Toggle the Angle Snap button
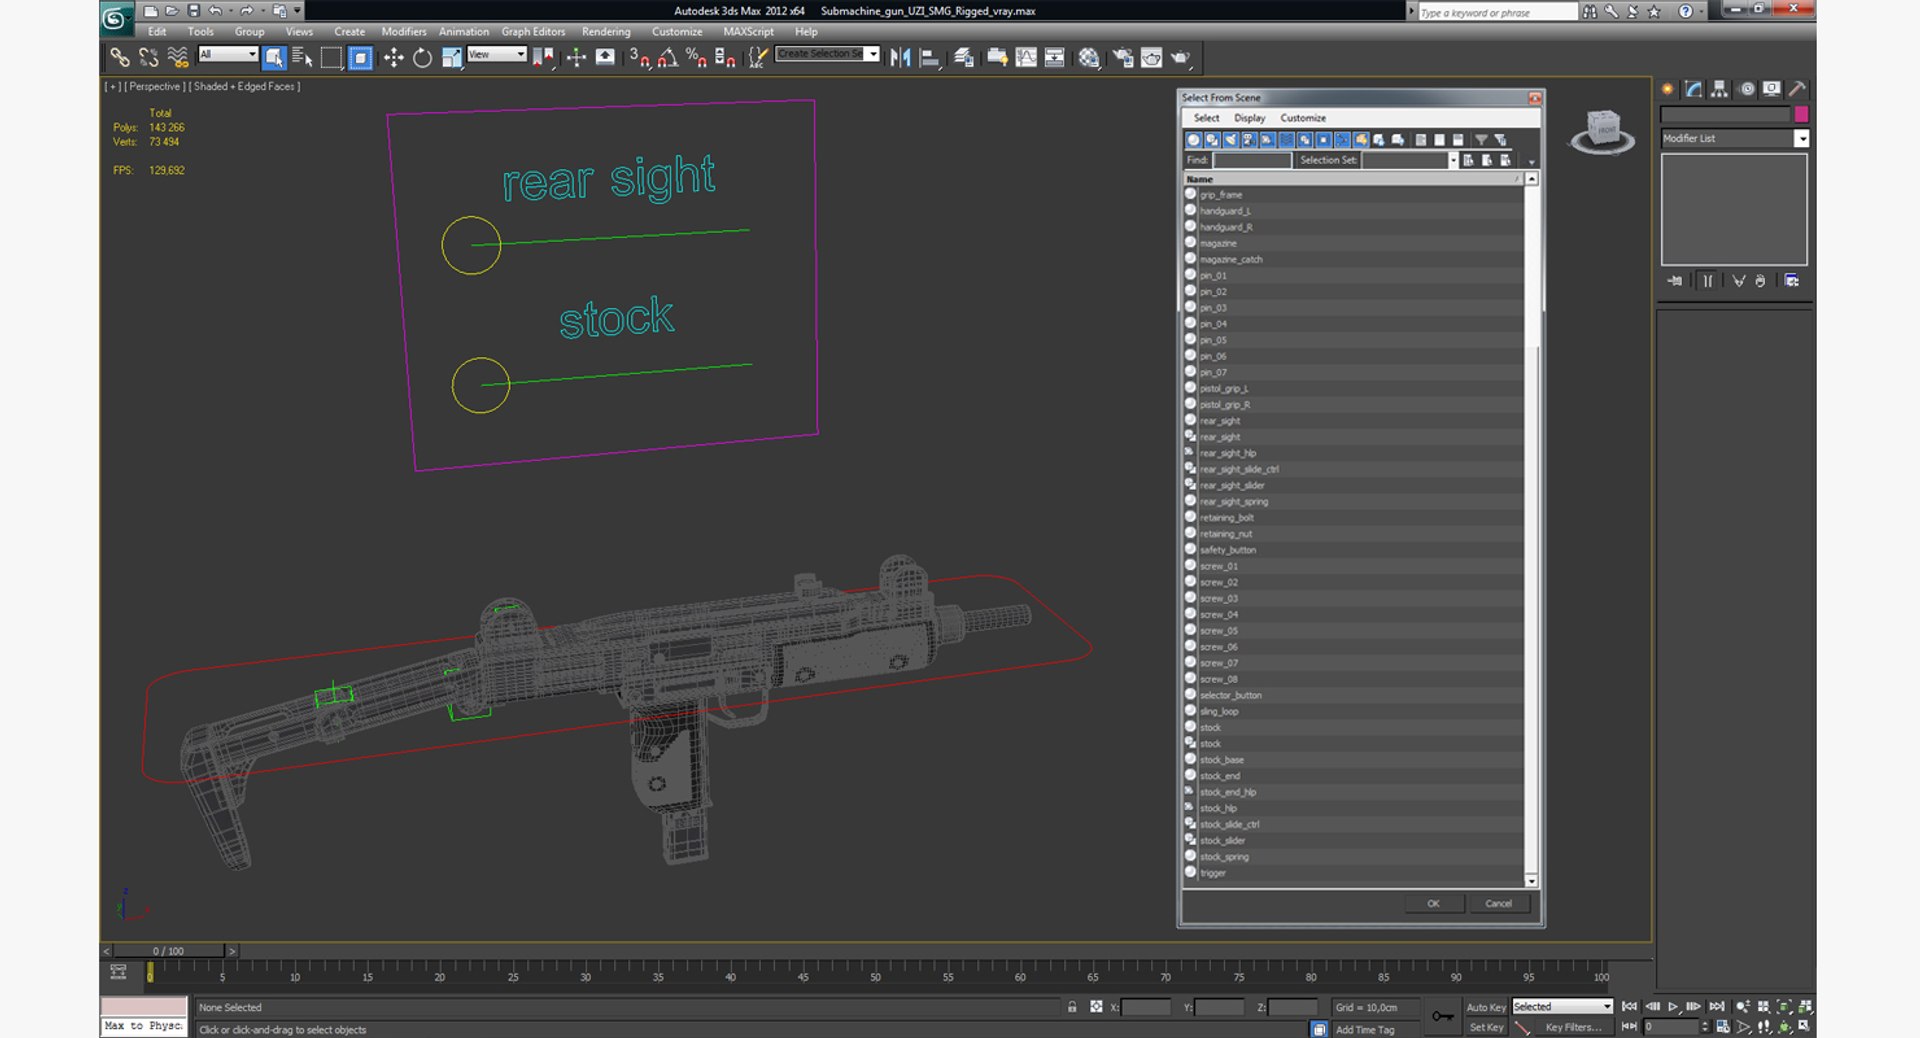The width and height of the screenshot is (1920, 1038). coord(667,58)
